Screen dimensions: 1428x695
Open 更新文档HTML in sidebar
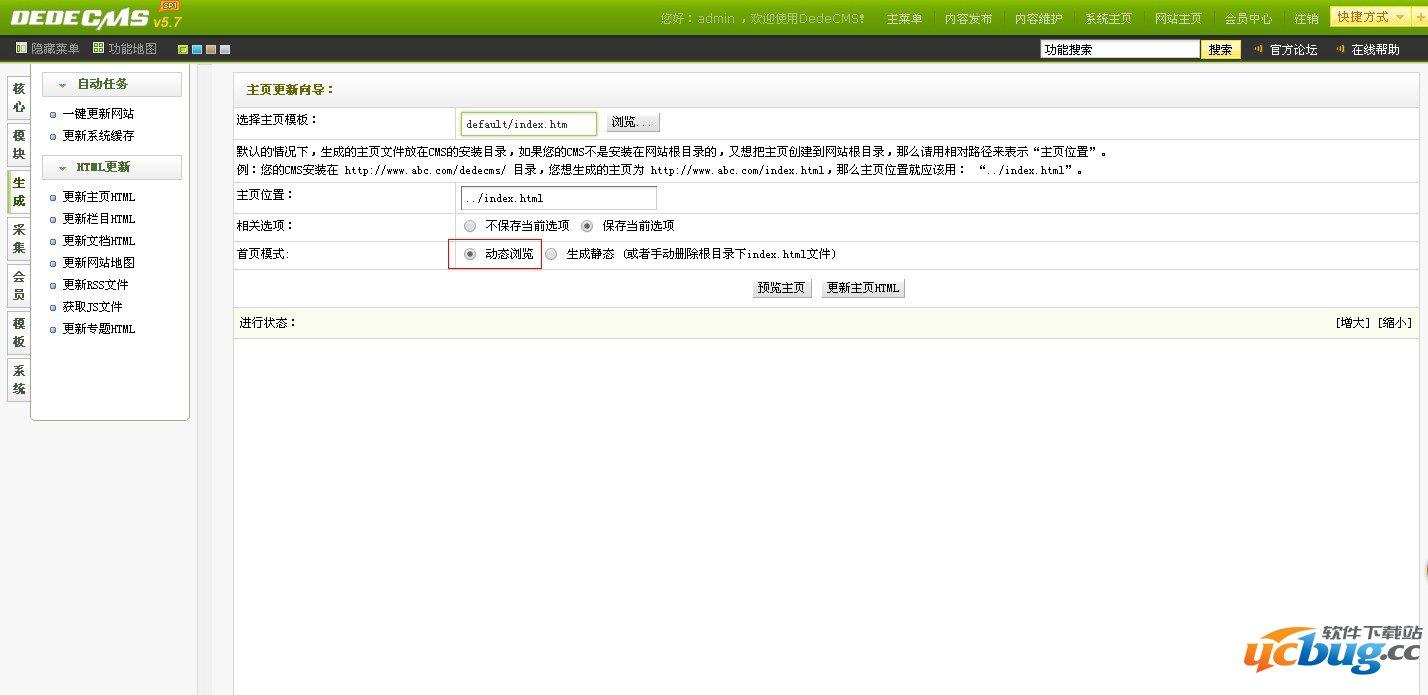(x=99, y=241)
